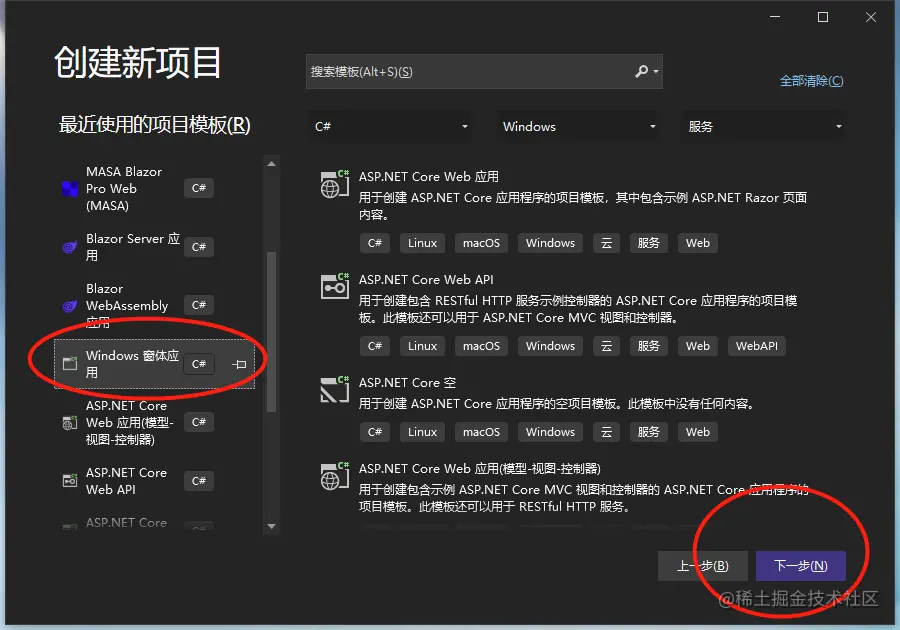Screen dimensions: 900x630
Task: Click the ASP.NET Core Web 应用 globe icon in results
Action: click(335, 184)
